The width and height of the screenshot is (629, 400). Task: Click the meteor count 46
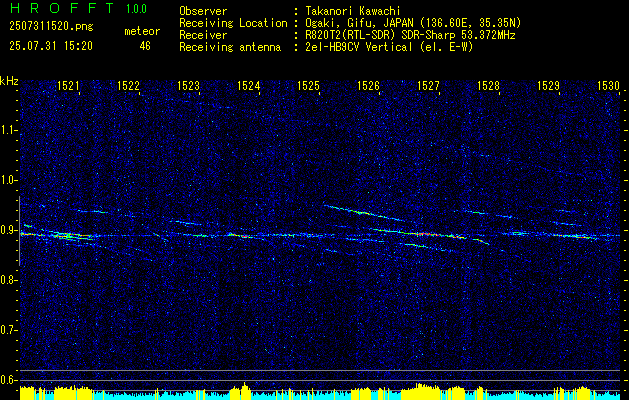pyautogui.click(x=145, y=46)
